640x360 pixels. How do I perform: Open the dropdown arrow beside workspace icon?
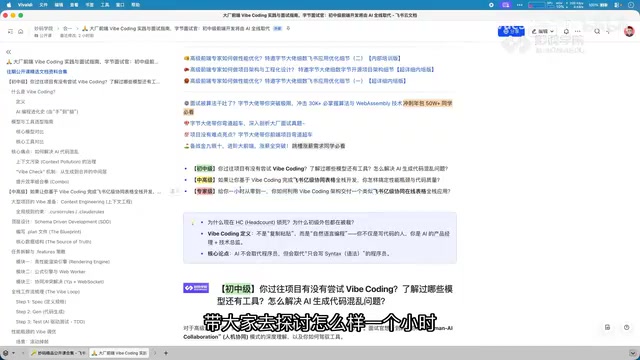click(x=13, y=353)
